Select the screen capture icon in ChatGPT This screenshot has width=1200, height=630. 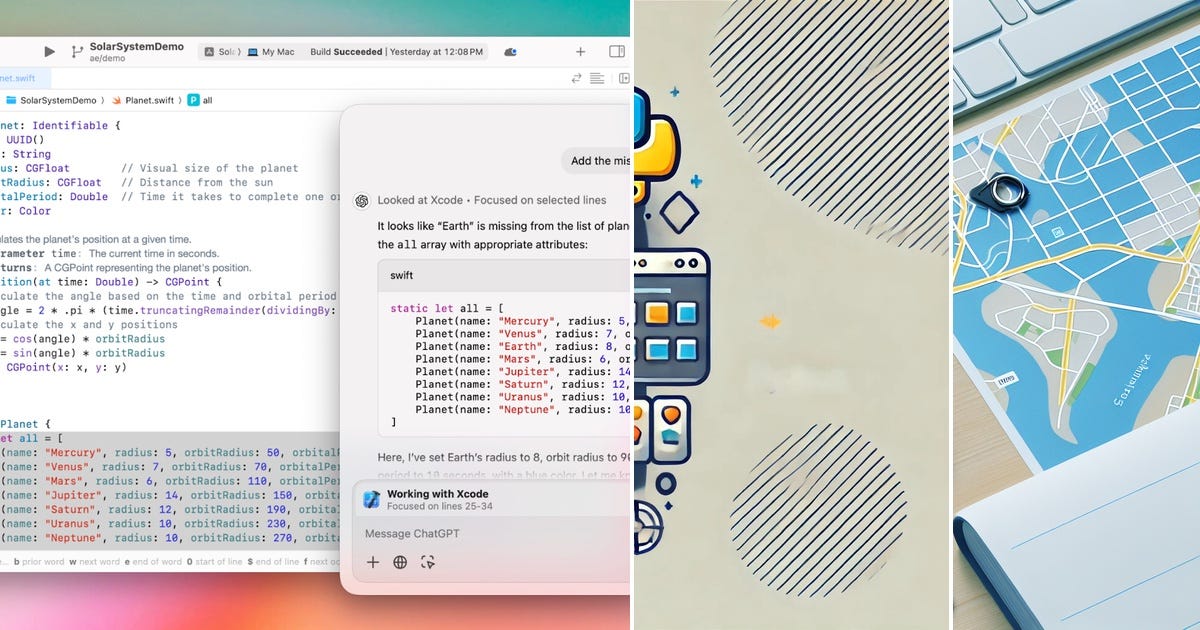[425, 563]
